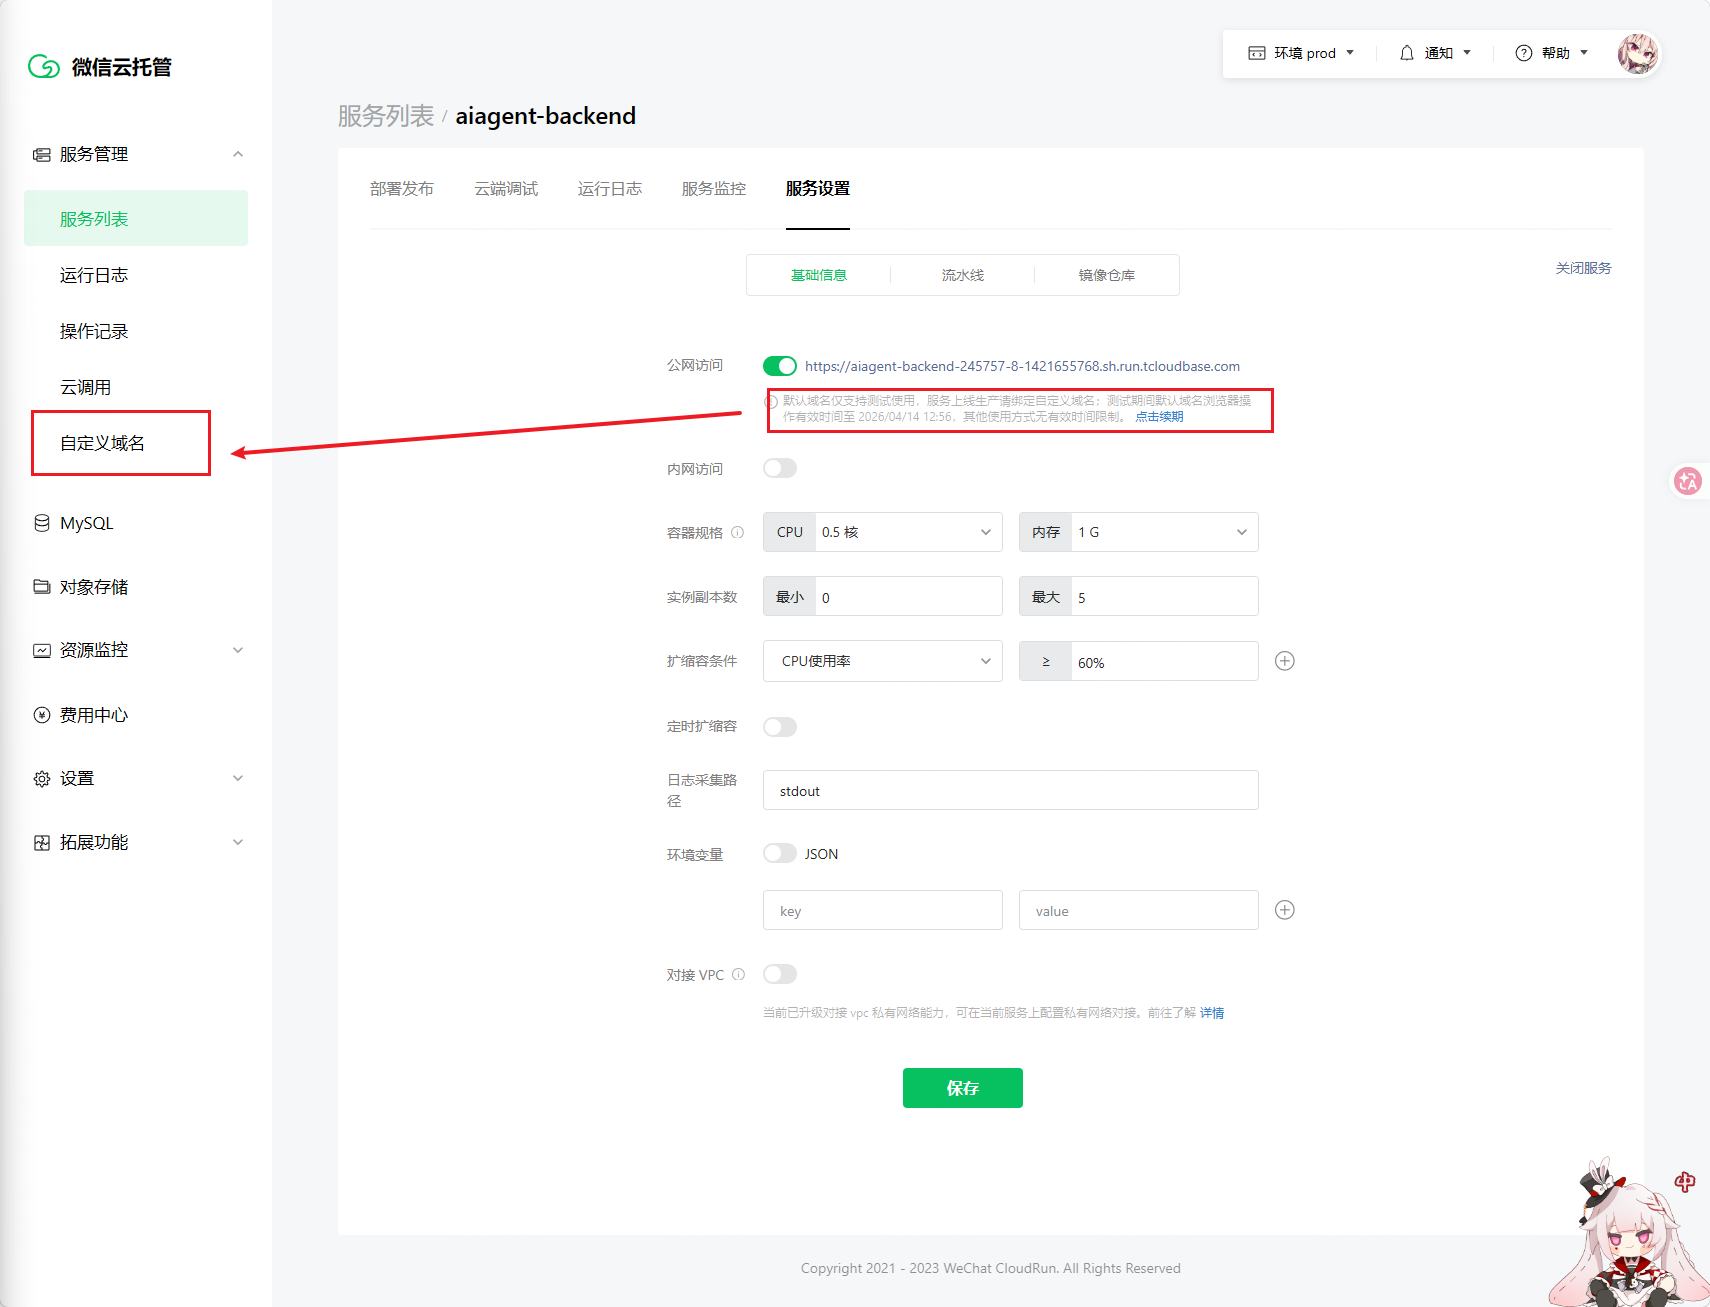Open MySQL from the sidebar
This screenshot has width=1710, height=1307.
click(86, 523)
